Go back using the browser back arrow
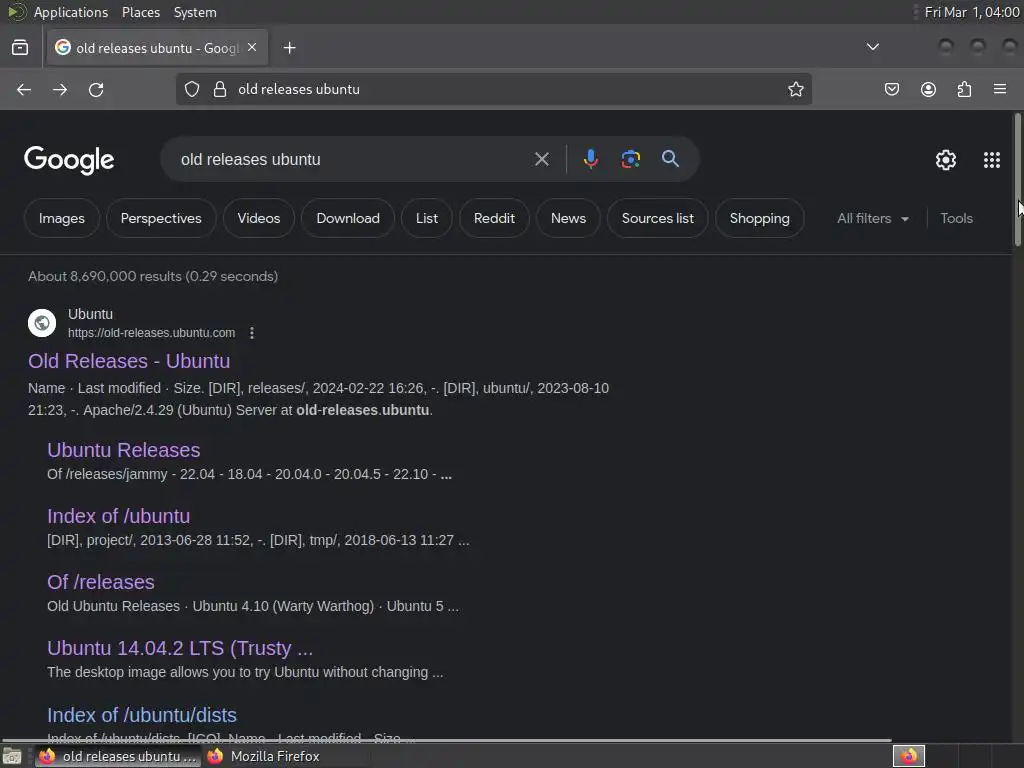The image size is (1024, 768). click(24, 89)
